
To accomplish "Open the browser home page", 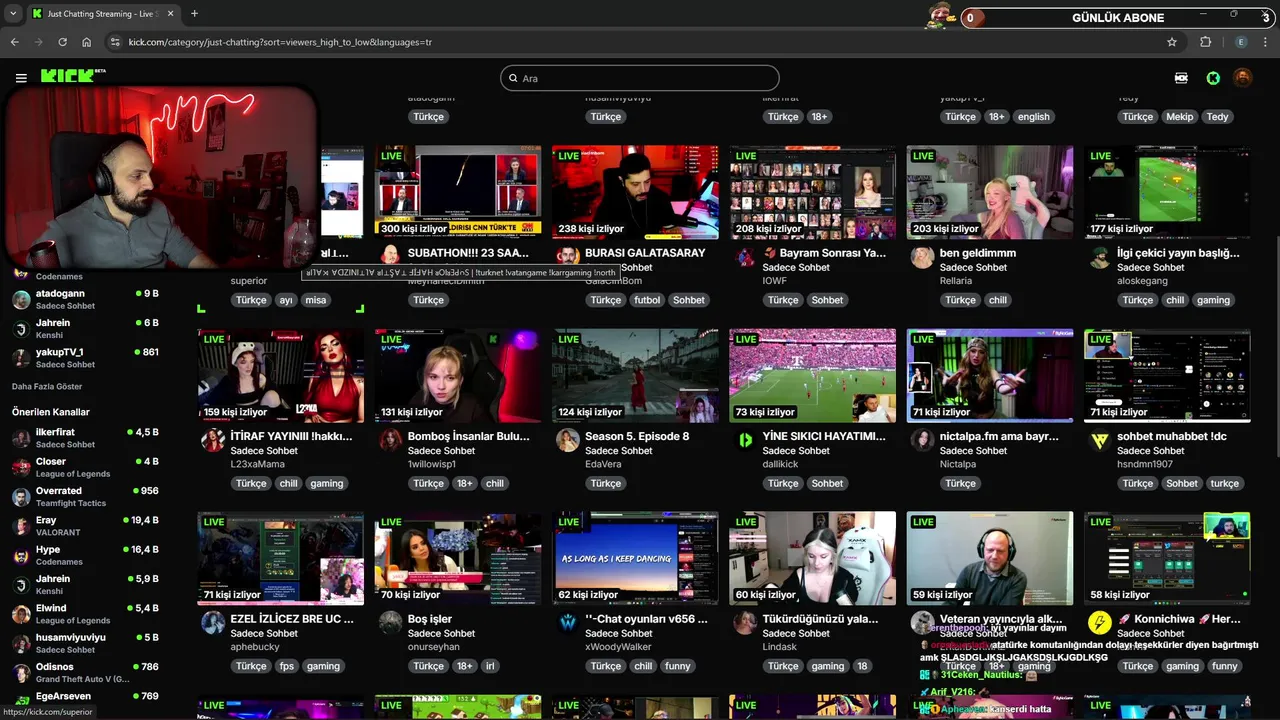I will click(x=87, y=42).
